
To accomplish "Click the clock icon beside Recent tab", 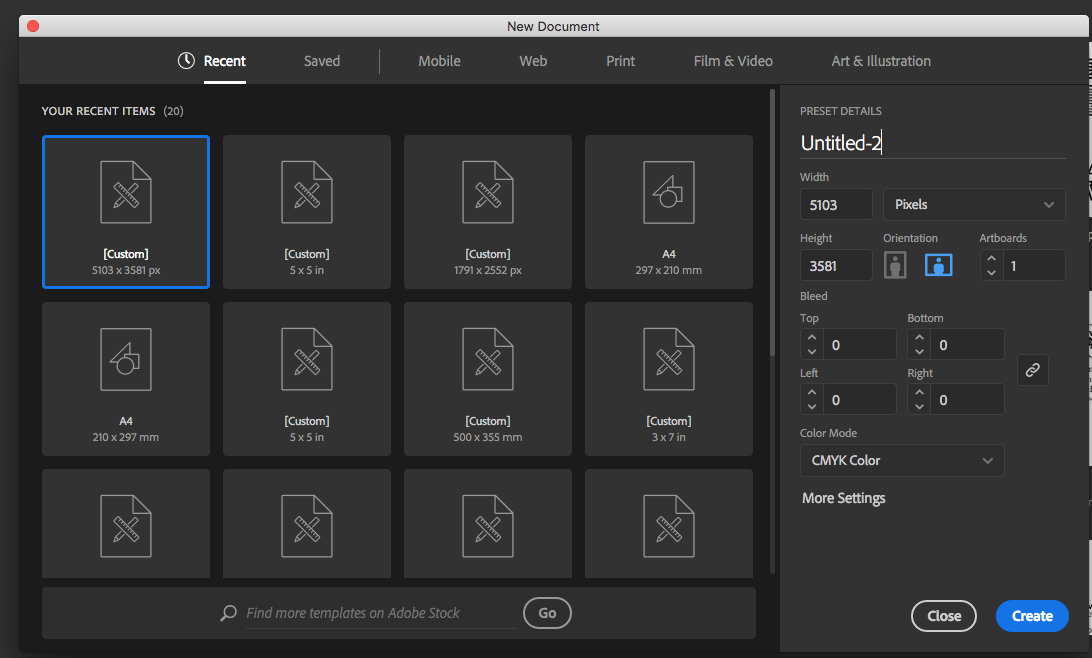I will (x=186, y=60).
